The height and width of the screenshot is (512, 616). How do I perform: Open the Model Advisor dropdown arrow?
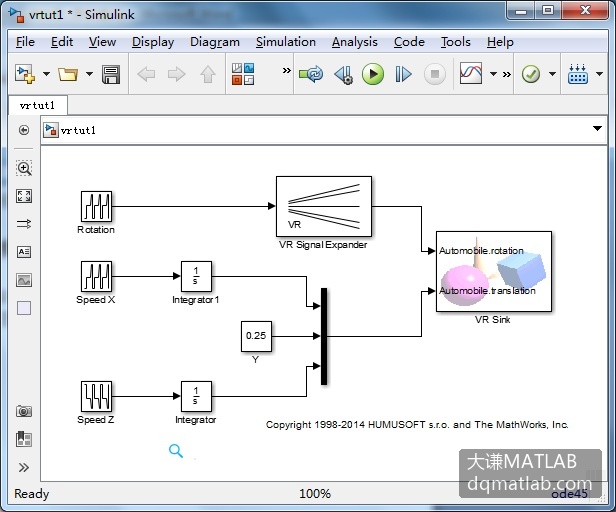[552, 74]
